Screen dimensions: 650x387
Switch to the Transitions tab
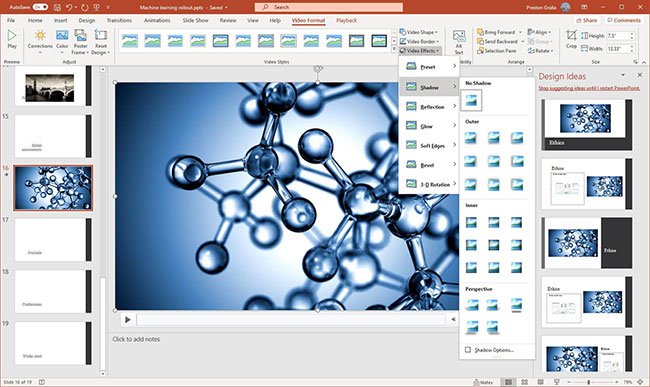pyautogui.click(x=119, y=20)
